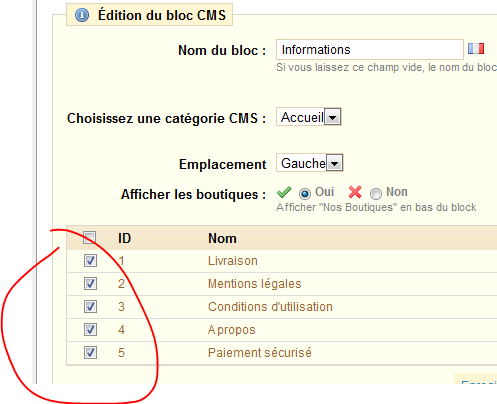Toggle checkbox for Conditions d'utilisation
Image resolution: width=497 pixels, height=404 pixels.
(90, 306)
